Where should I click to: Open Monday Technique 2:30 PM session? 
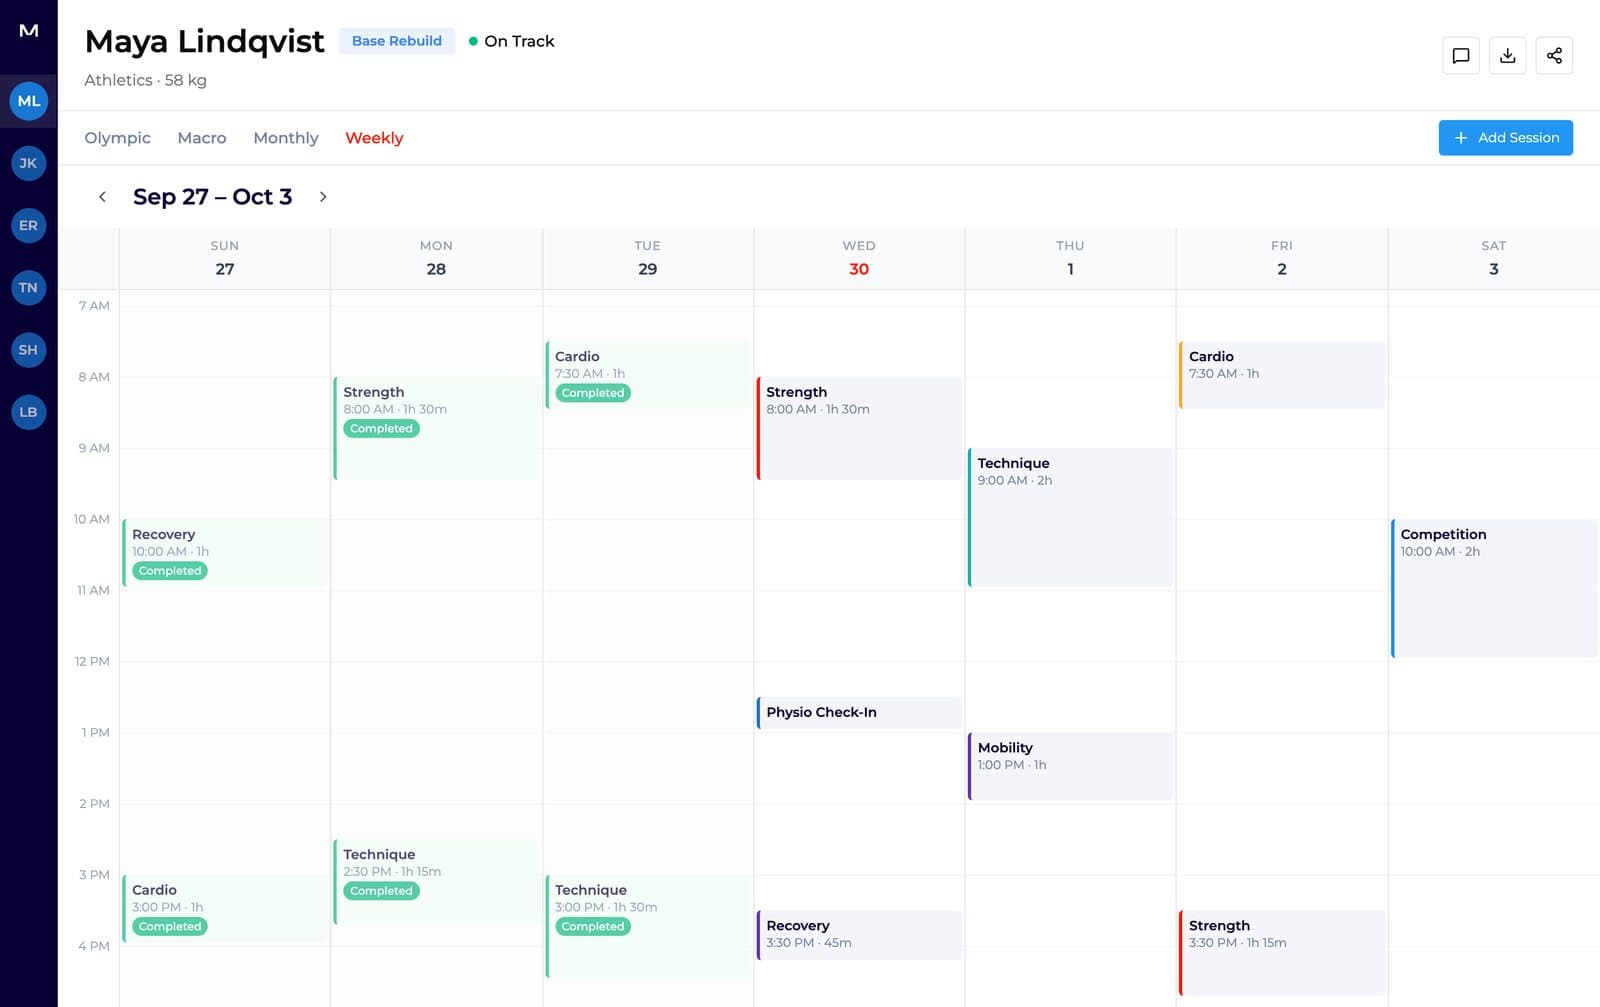click(437, 882)
